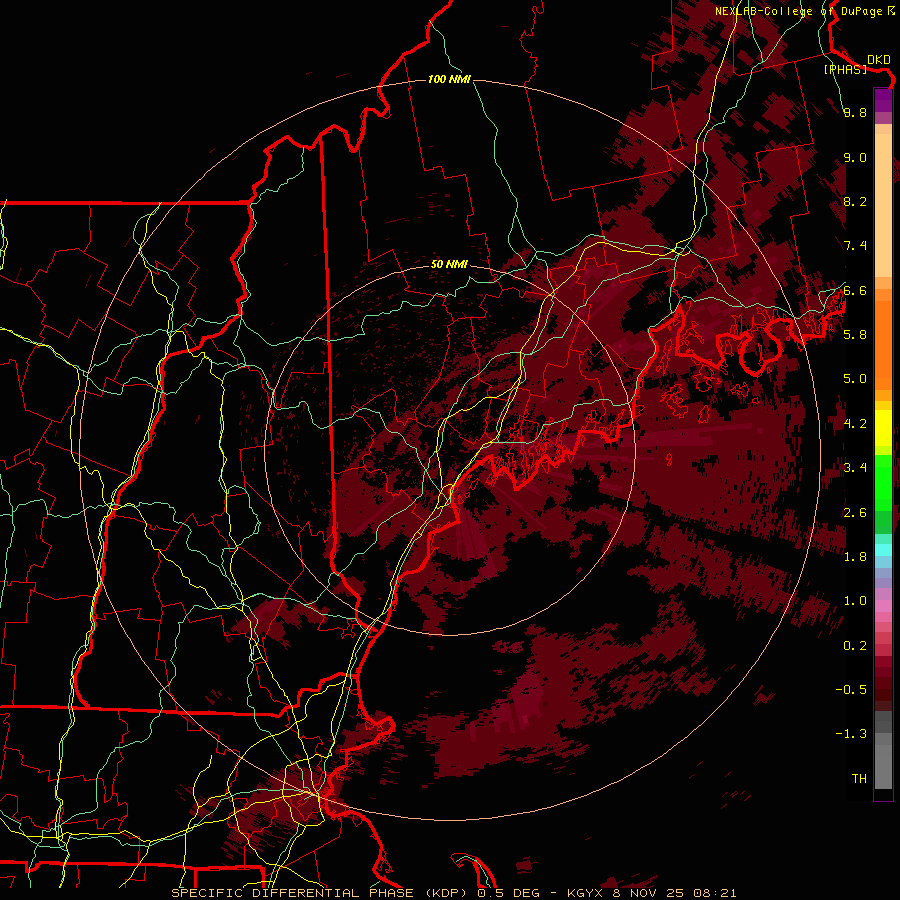Pick the bright green segment of the color bar
The width and height of the screenshot is (900, 900).
[x=883, y=482]
